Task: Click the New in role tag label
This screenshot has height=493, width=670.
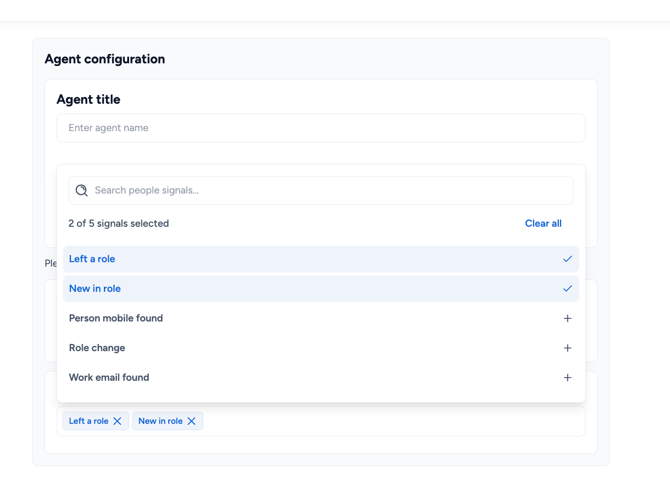Action: click(160, 421)
